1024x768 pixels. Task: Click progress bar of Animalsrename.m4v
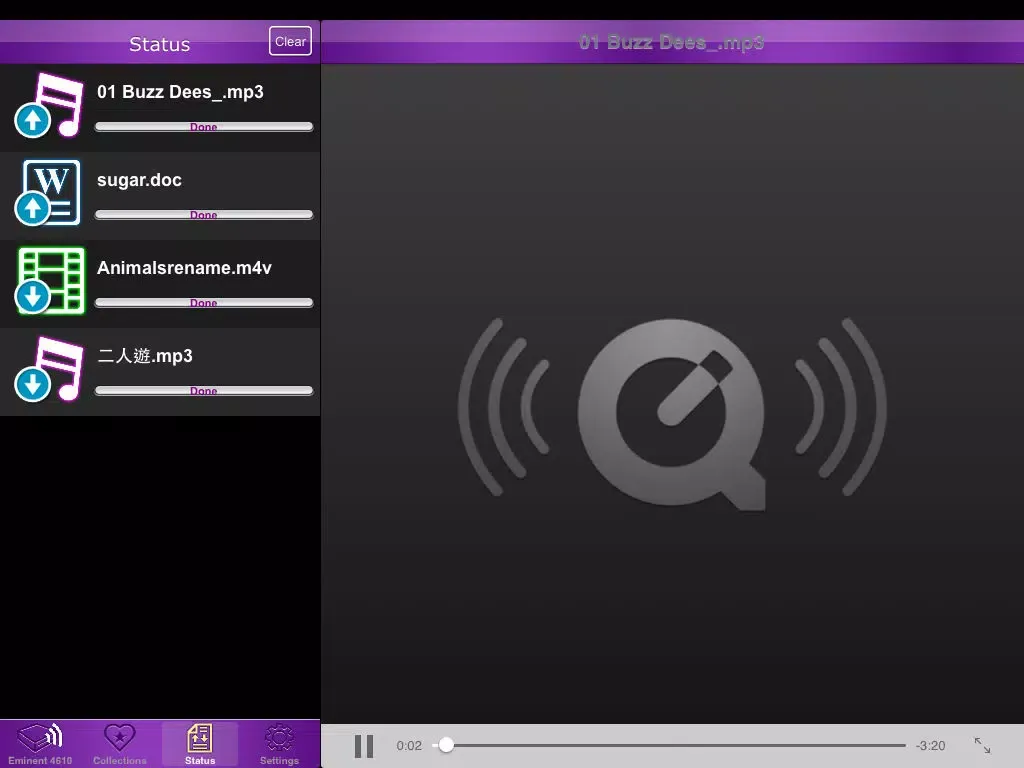click(x=204, y=302)
